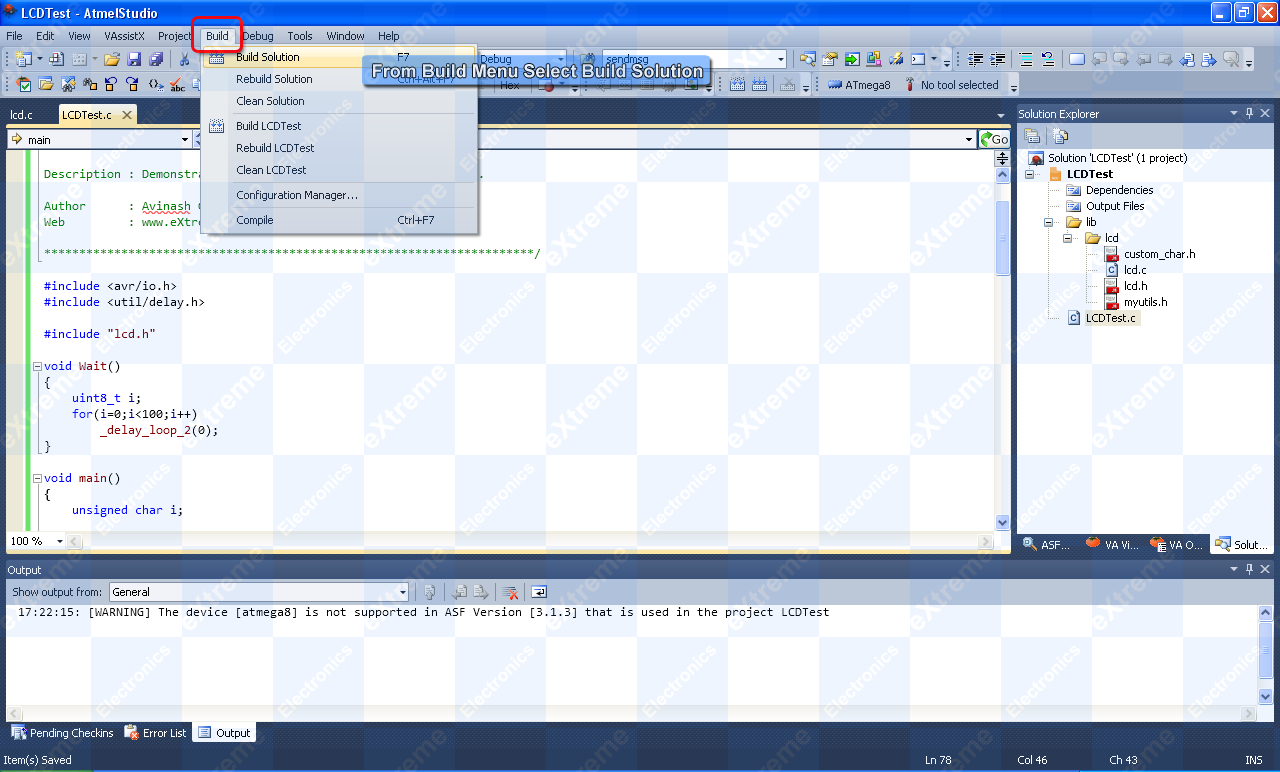Click Properties icon in Solution Explorer toolbar

[x=1032, y=136]
